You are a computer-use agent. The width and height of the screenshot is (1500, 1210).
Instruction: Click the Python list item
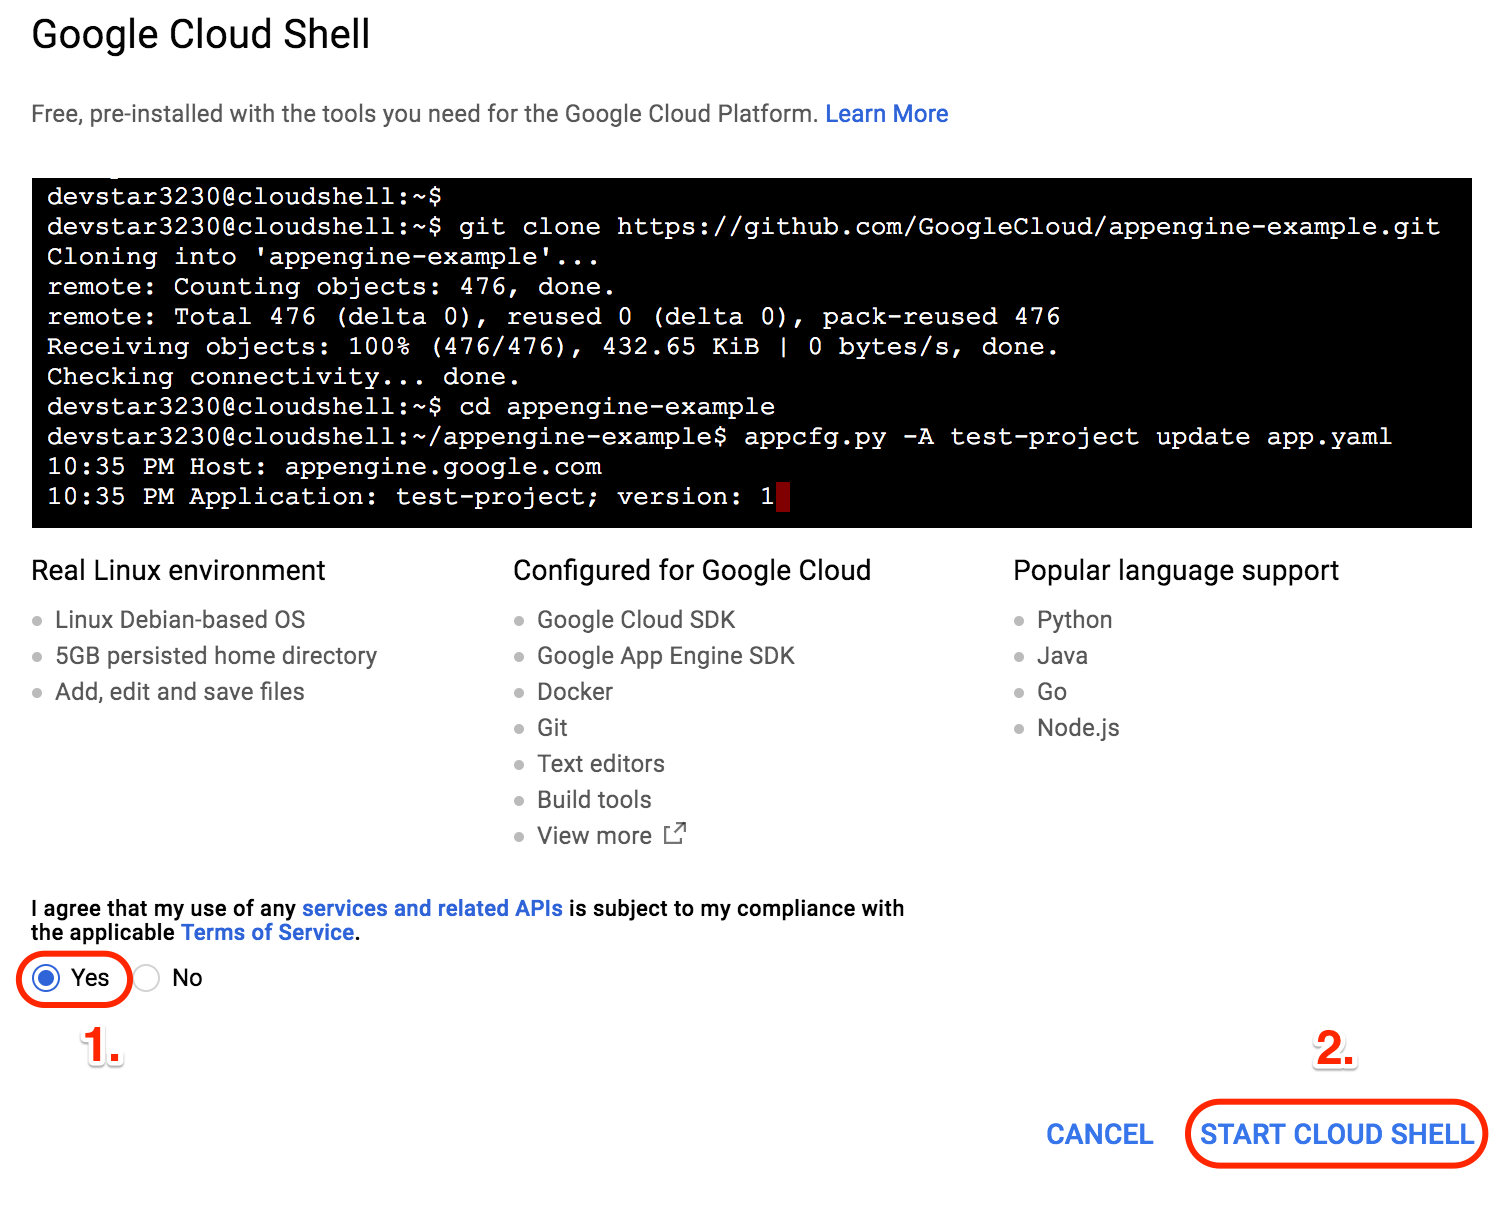click(1074, 620)
